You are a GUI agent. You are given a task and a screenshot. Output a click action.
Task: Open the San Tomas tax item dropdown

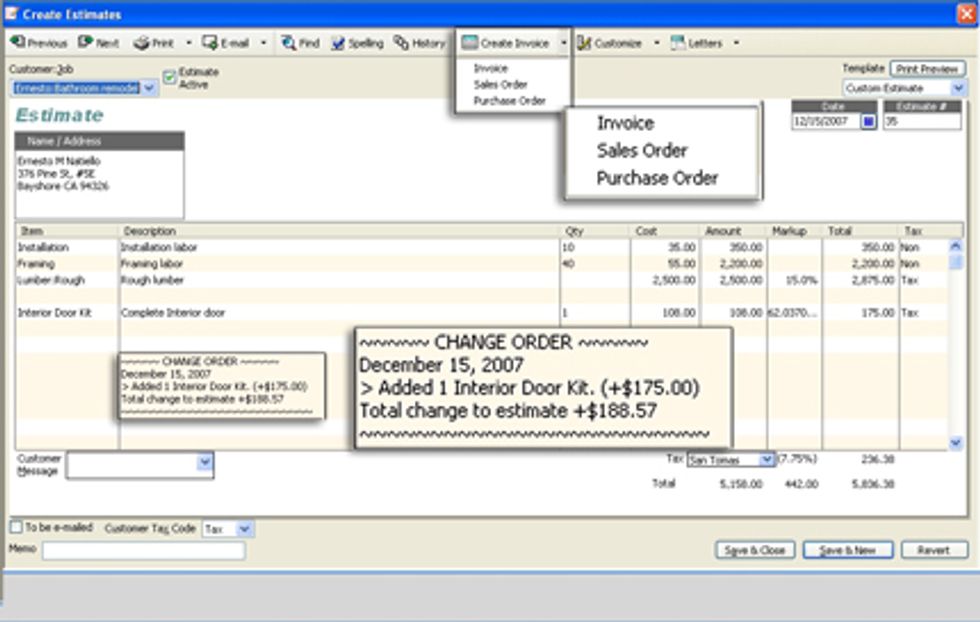click(766, 460)
